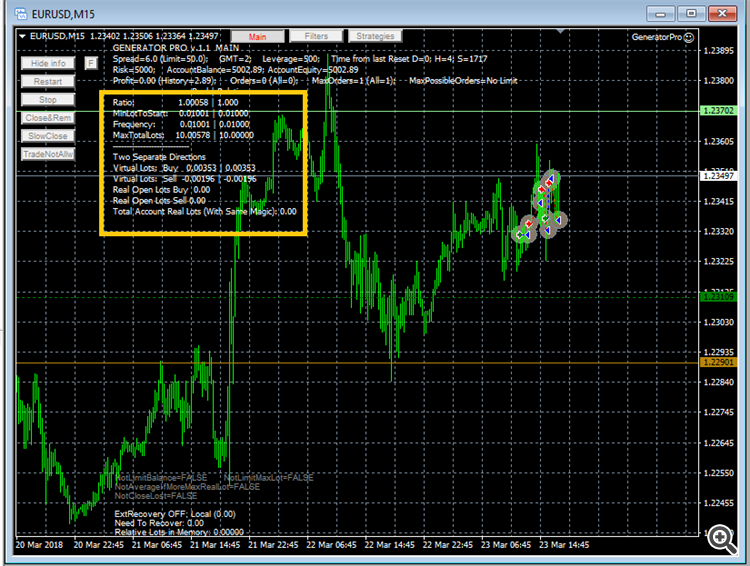Click the Restart button
Viewport: 750px width, 566px height.
click(x=48, y=82)
